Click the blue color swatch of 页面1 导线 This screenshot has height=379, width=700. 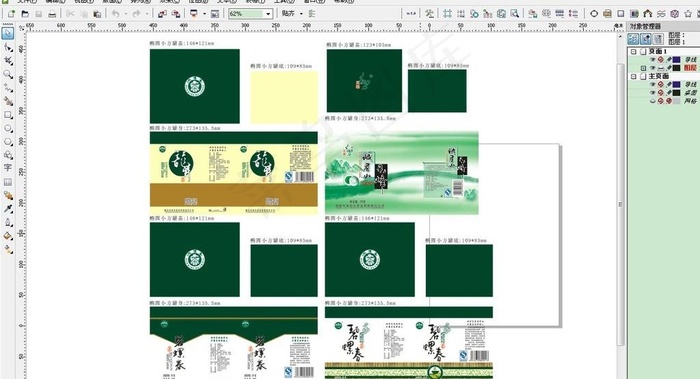click(677, 59)
